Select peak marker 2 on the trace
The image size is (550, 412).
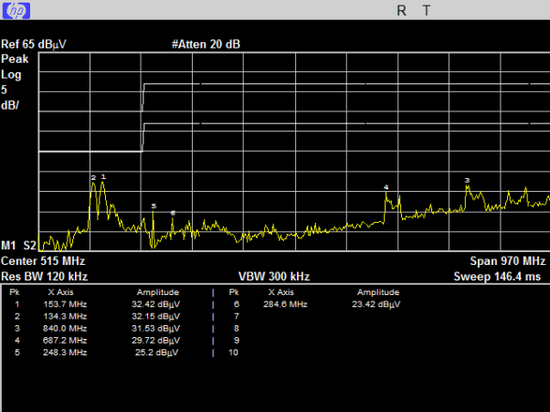pos(93,178)
